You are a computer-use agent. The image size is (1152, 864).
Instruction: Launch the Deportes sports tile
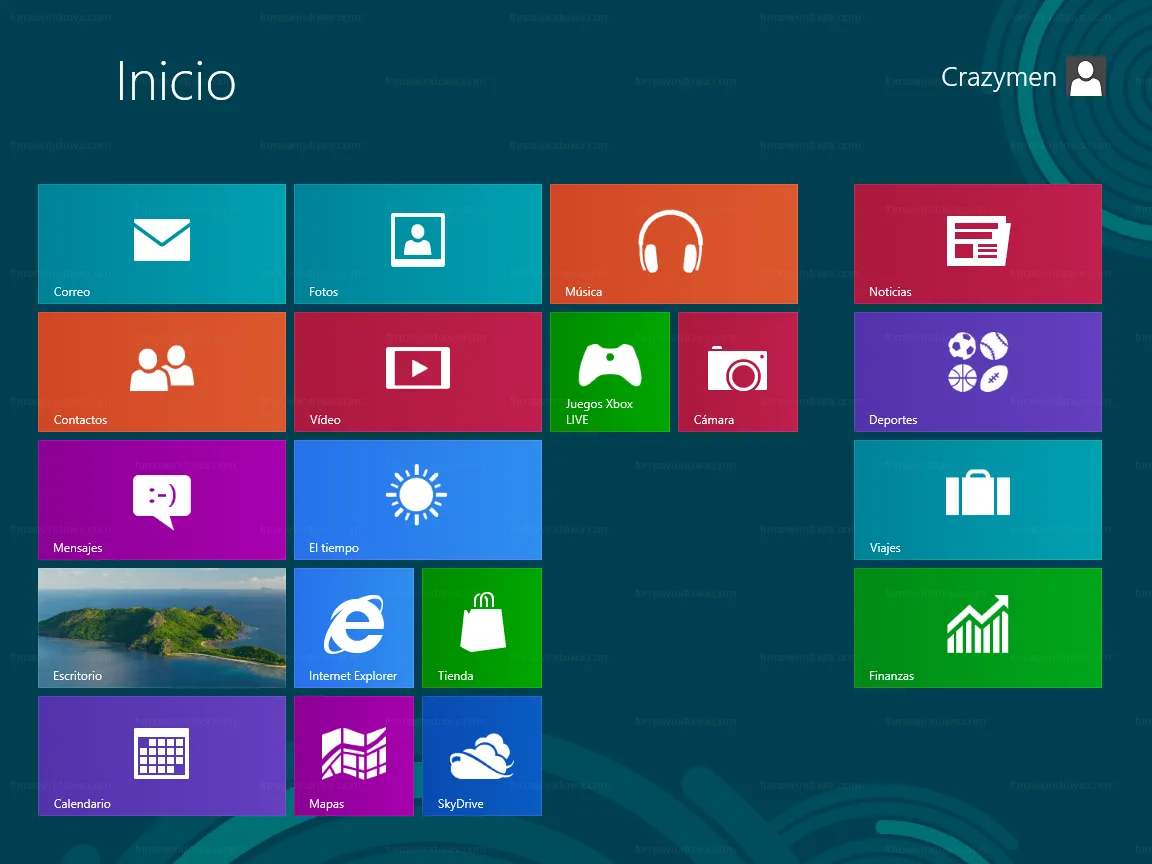tap(977, 372)
